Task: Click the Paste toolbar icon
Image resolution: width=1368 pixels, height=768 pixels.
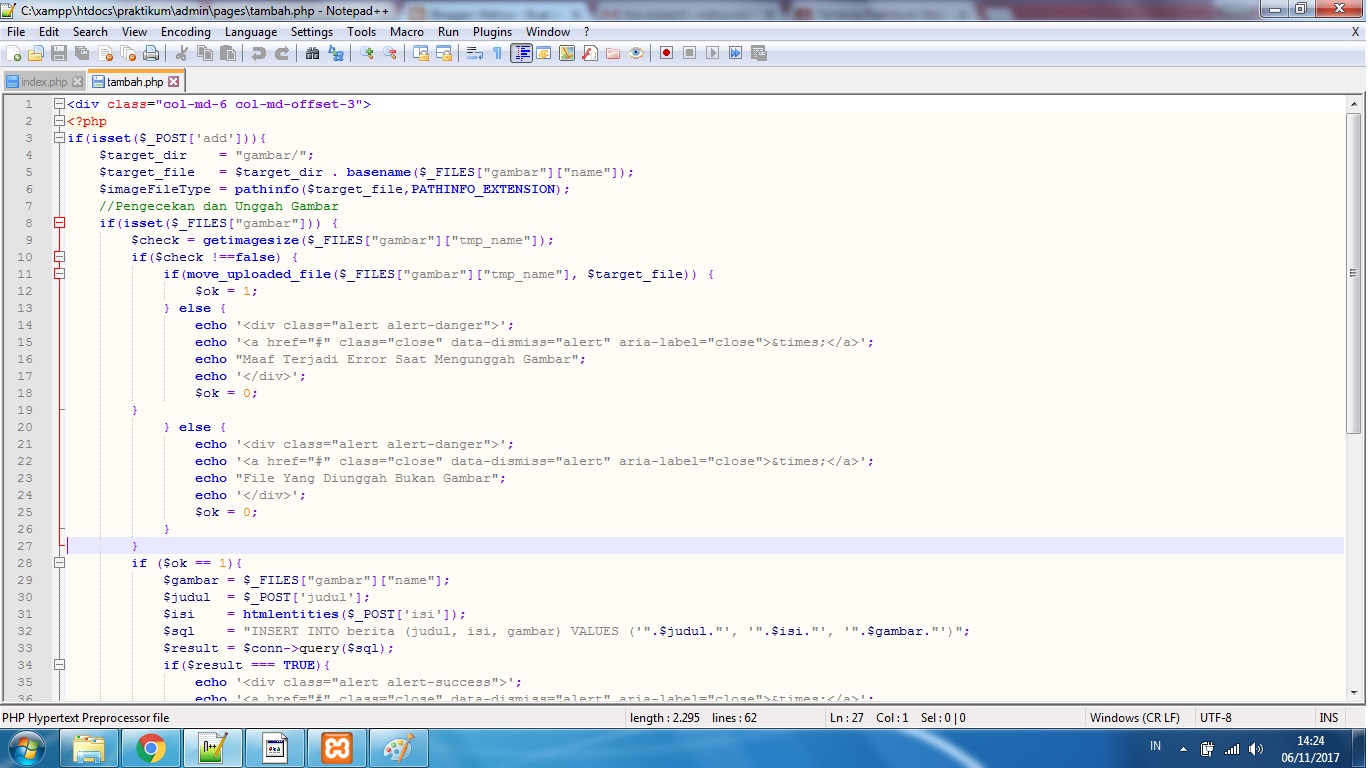Action: [227, 53]
